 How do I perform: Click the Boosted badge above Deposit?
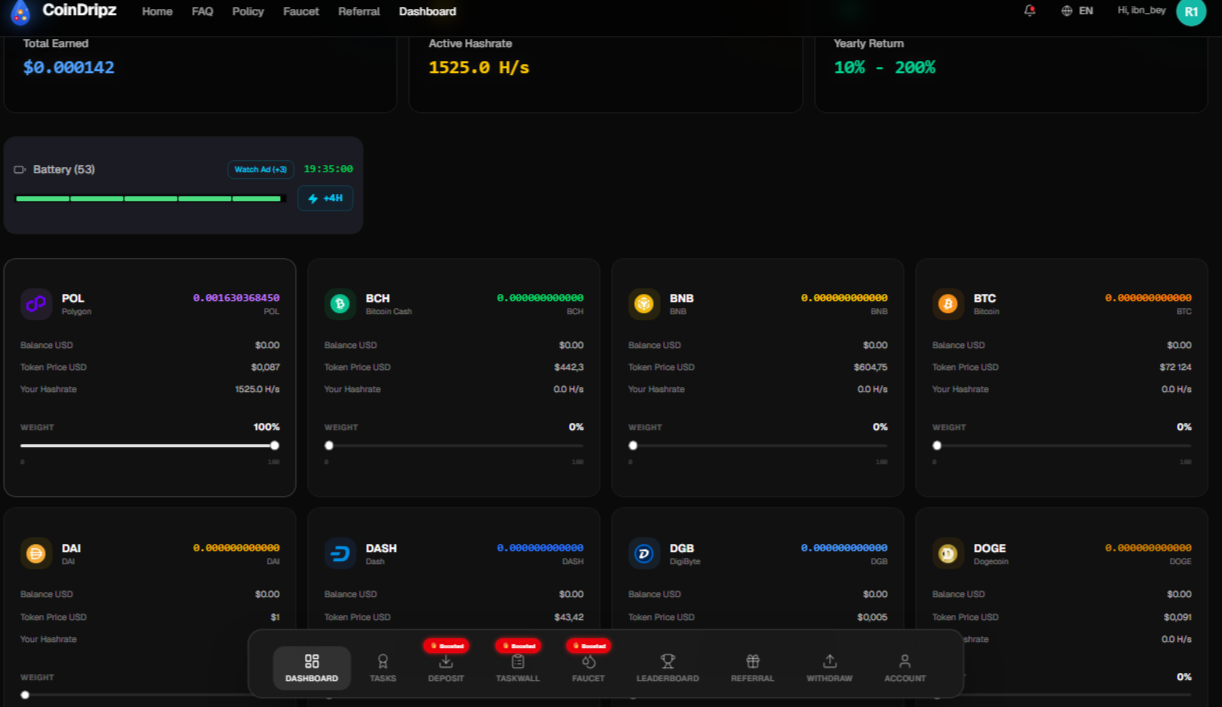tap(446, 646)
